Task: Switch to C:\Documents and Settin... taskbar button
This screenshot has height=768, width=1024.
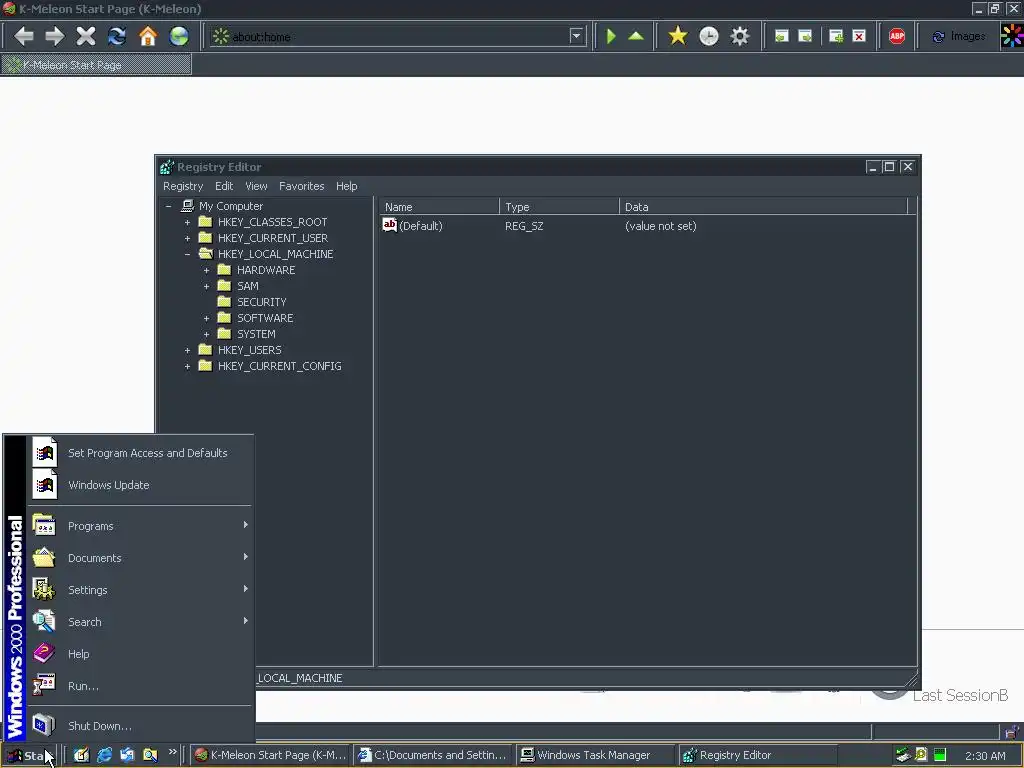Action: [x=433, y=755]
